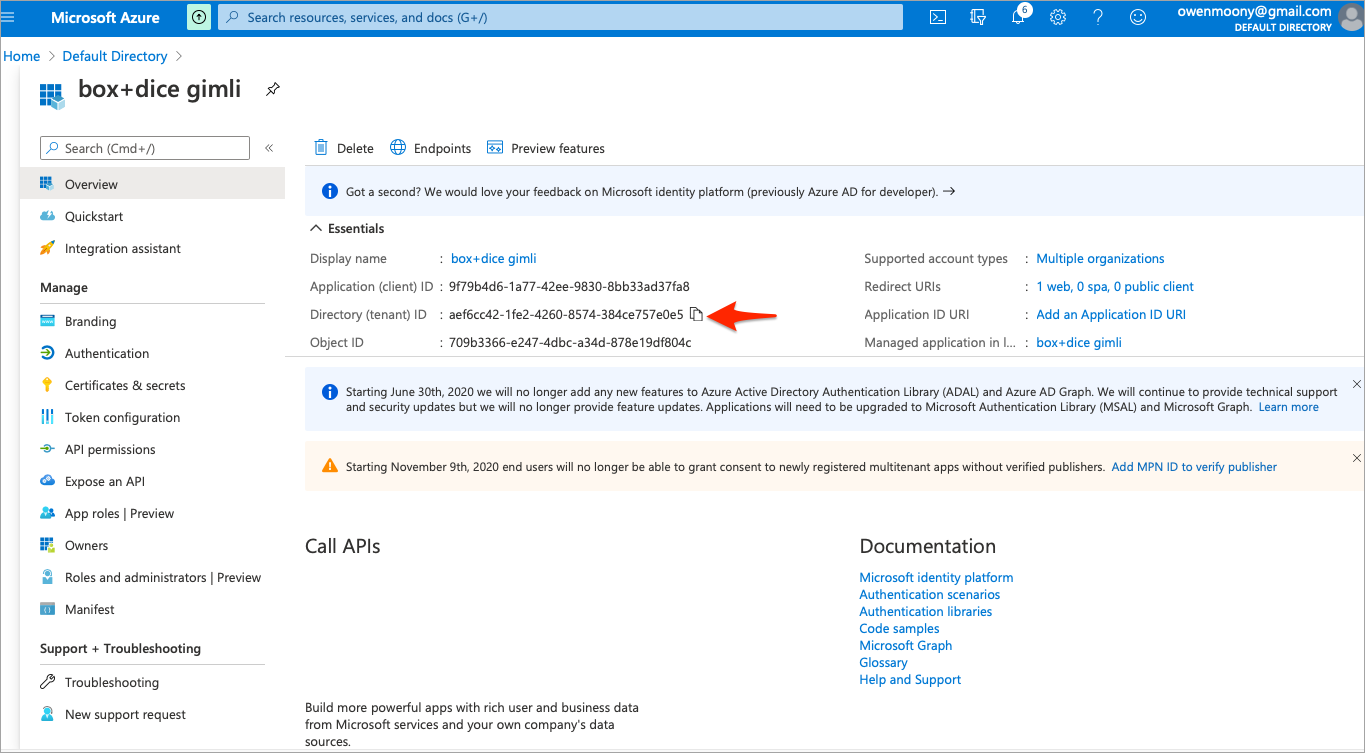Screen dimensions: 1365x753
Task: Click the box+dice gimli display name link
Action: tap(494, 258)
